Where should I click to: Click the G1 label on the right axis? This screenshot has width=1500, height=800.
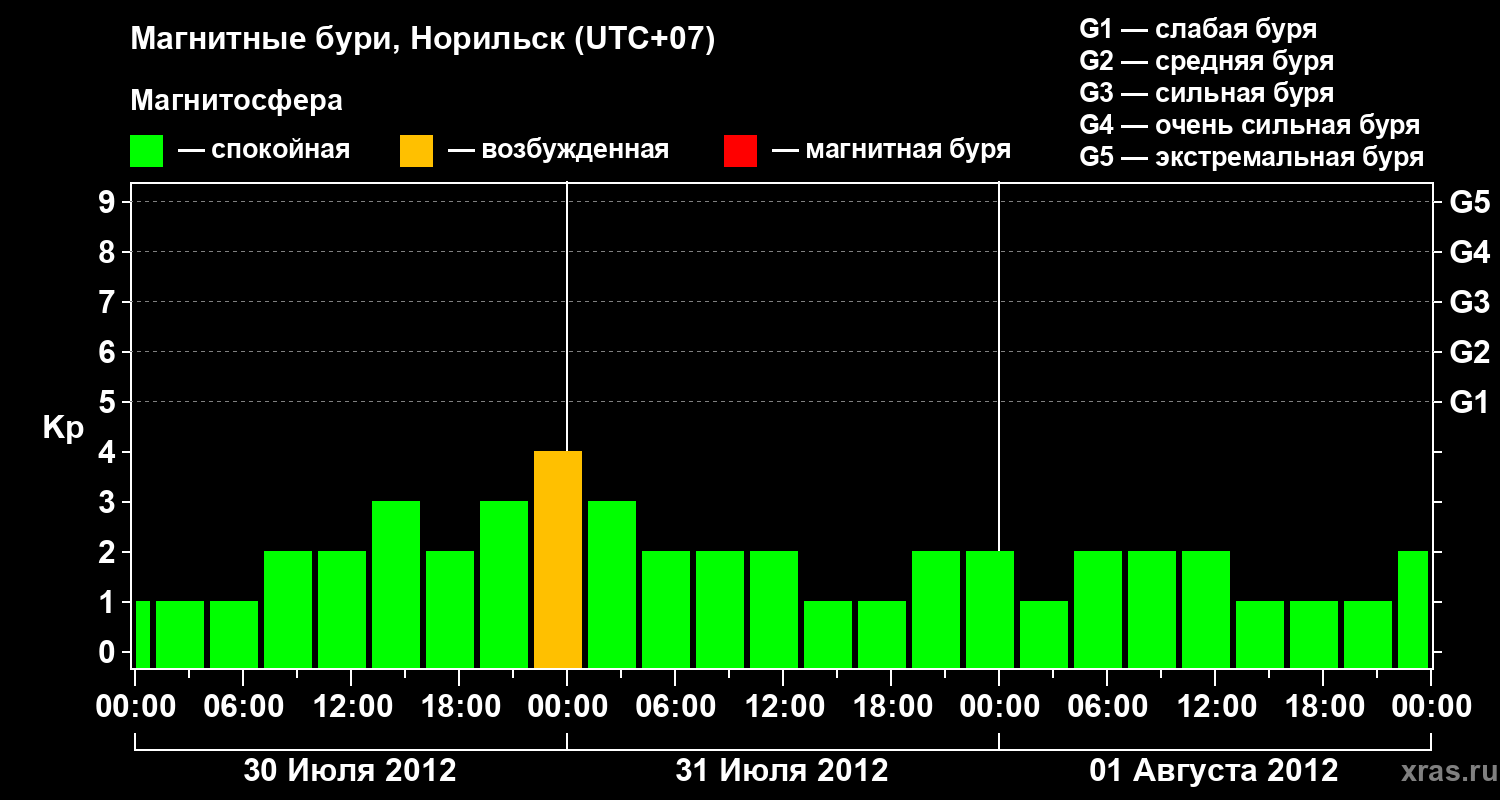point(1469,402)
